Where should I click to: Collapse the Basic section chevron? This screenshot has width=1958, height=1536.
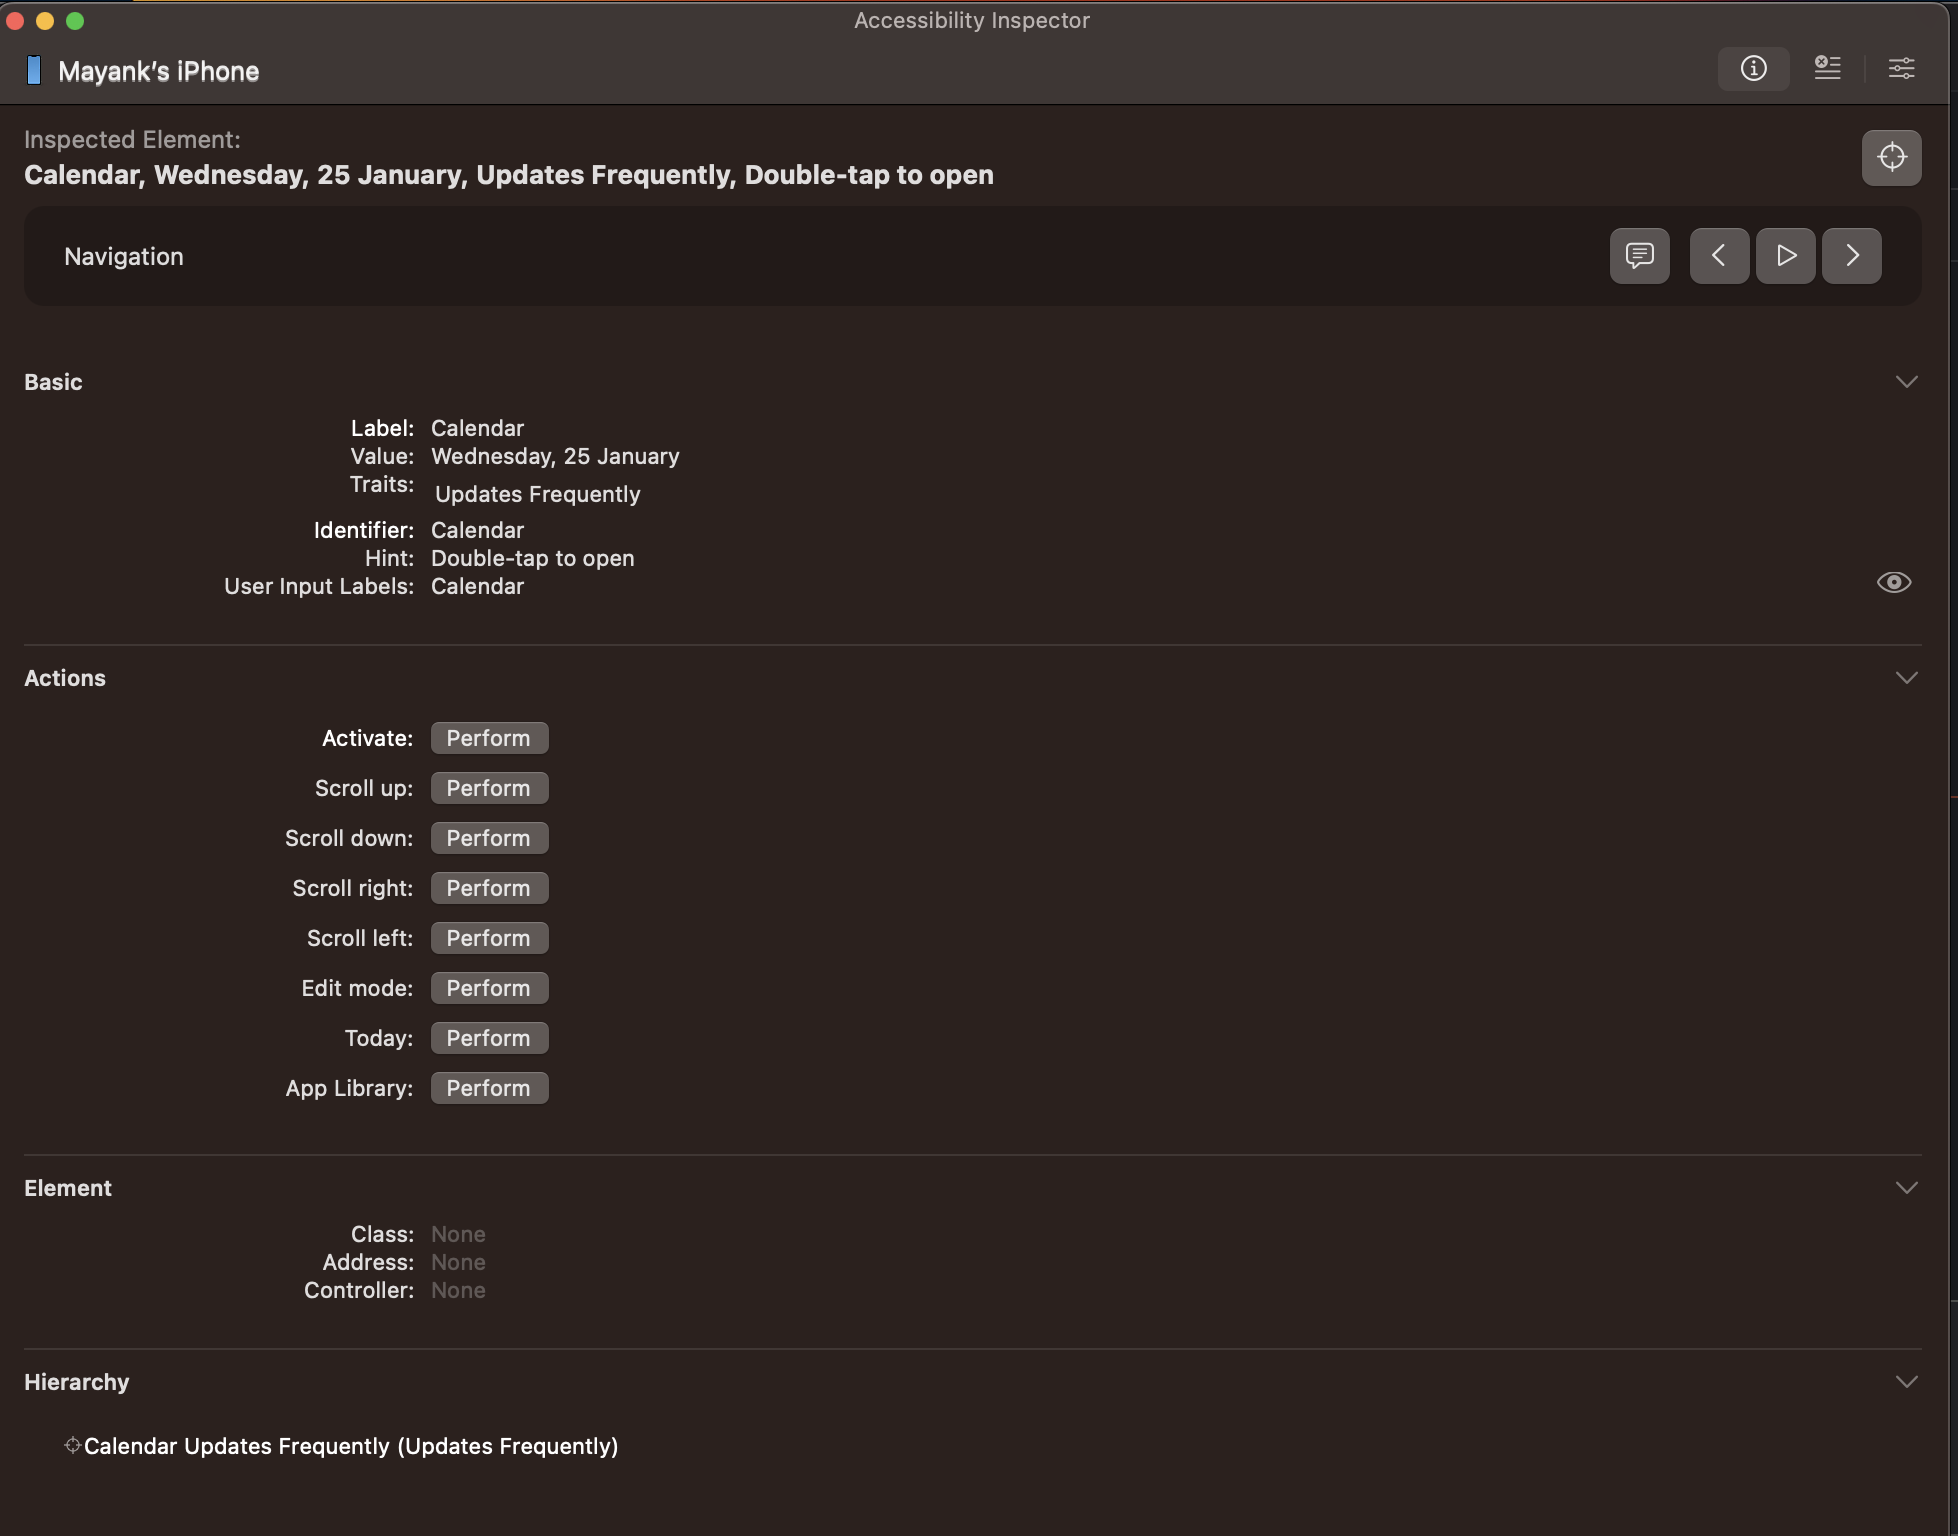pos(1906,382)
